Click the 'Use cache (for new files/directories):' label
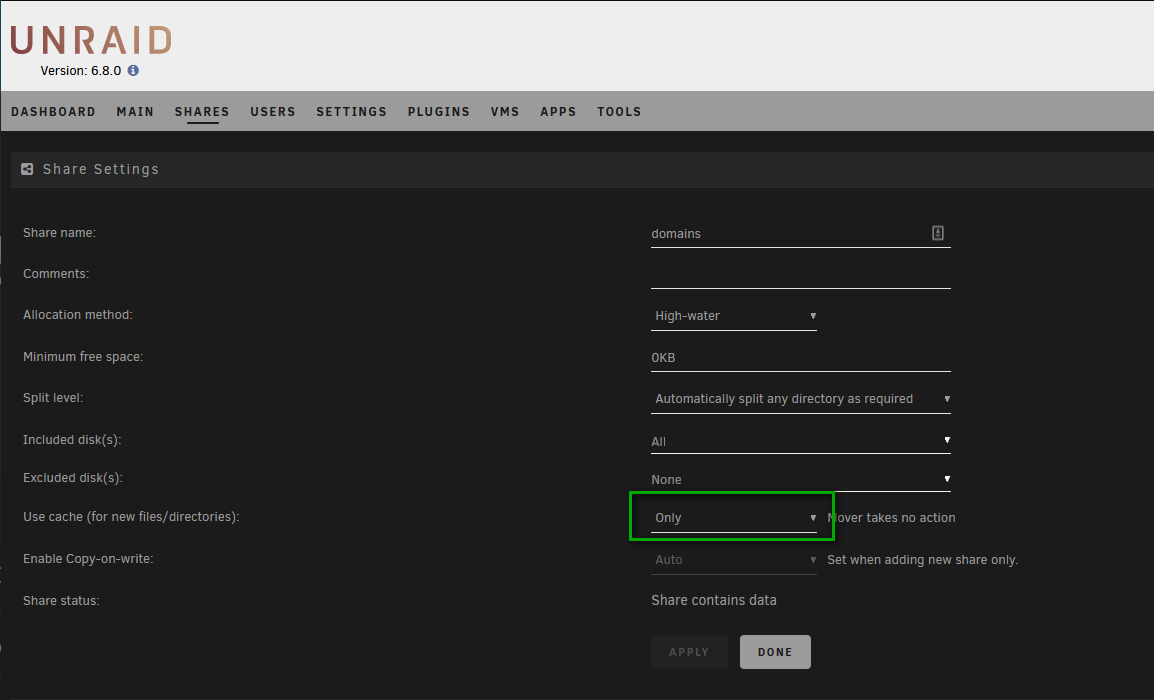Image resolution: width=1154 pixels, height=700 pixels. [131, 517]
